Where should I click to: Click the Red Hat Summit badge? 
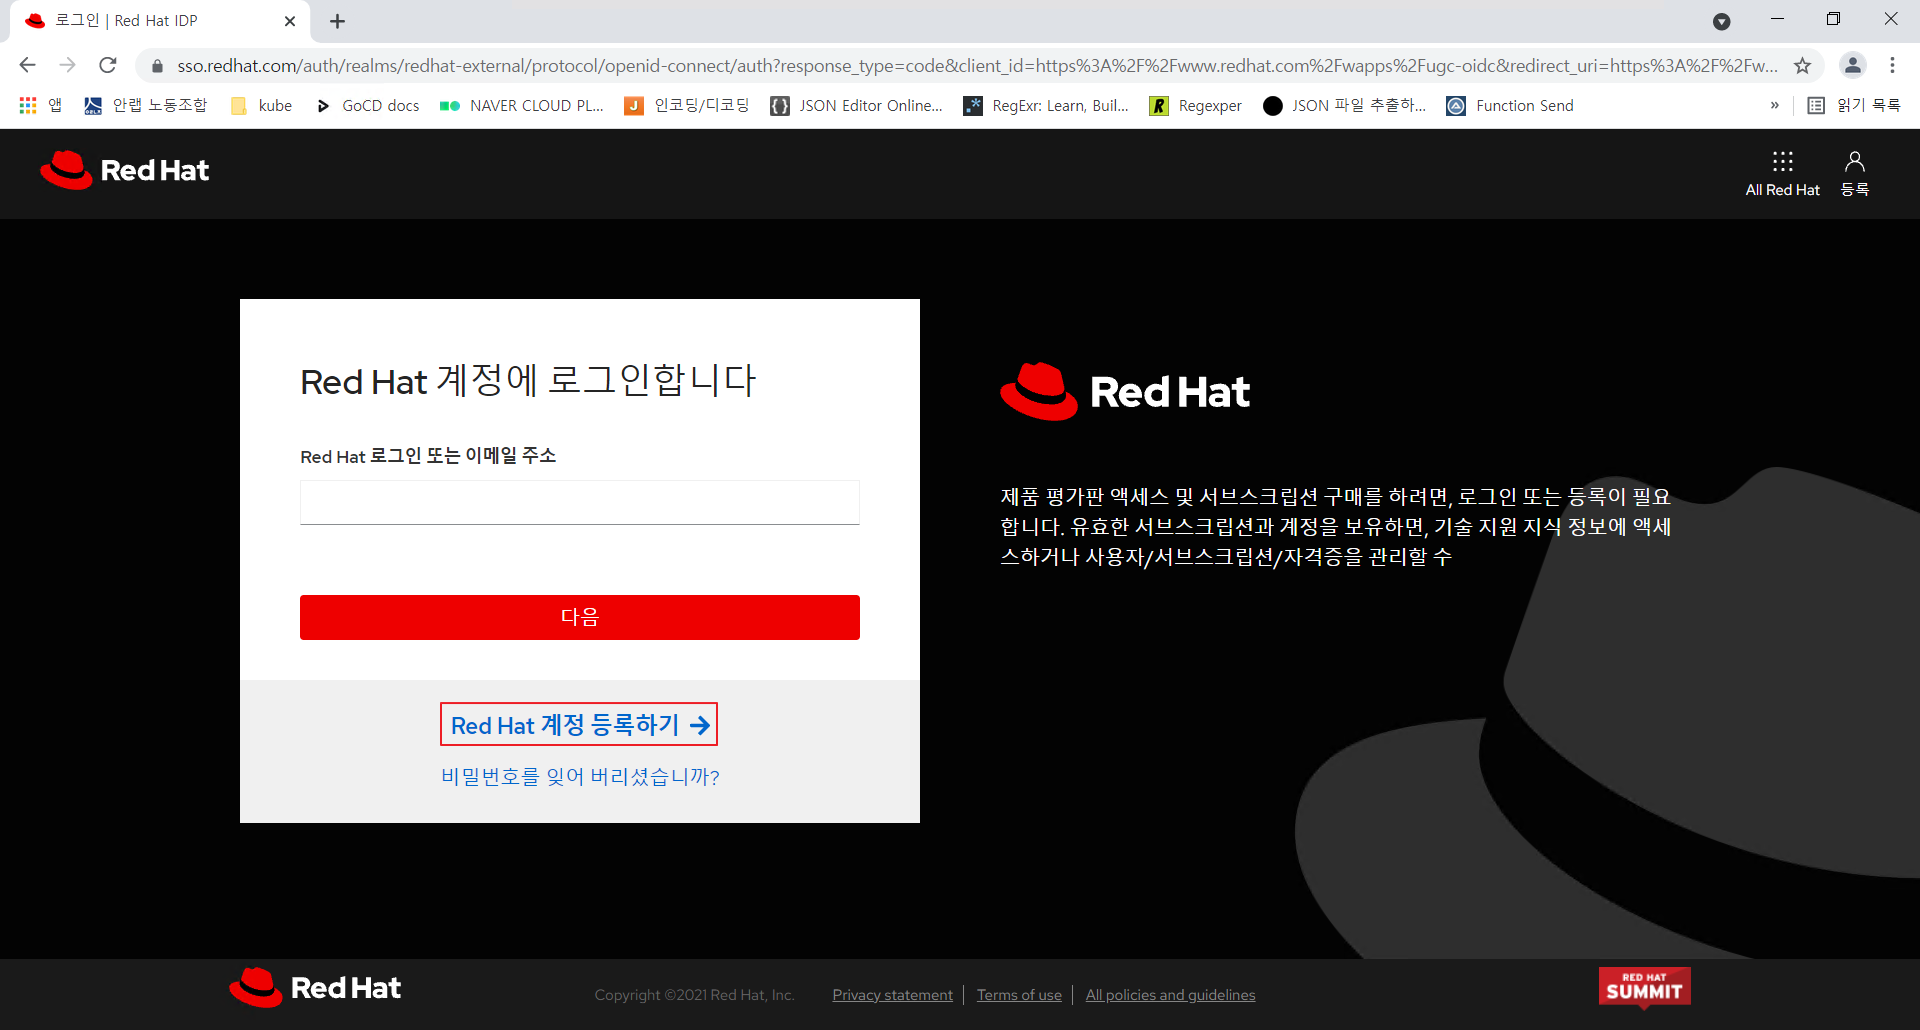[x=1644, y=987]
